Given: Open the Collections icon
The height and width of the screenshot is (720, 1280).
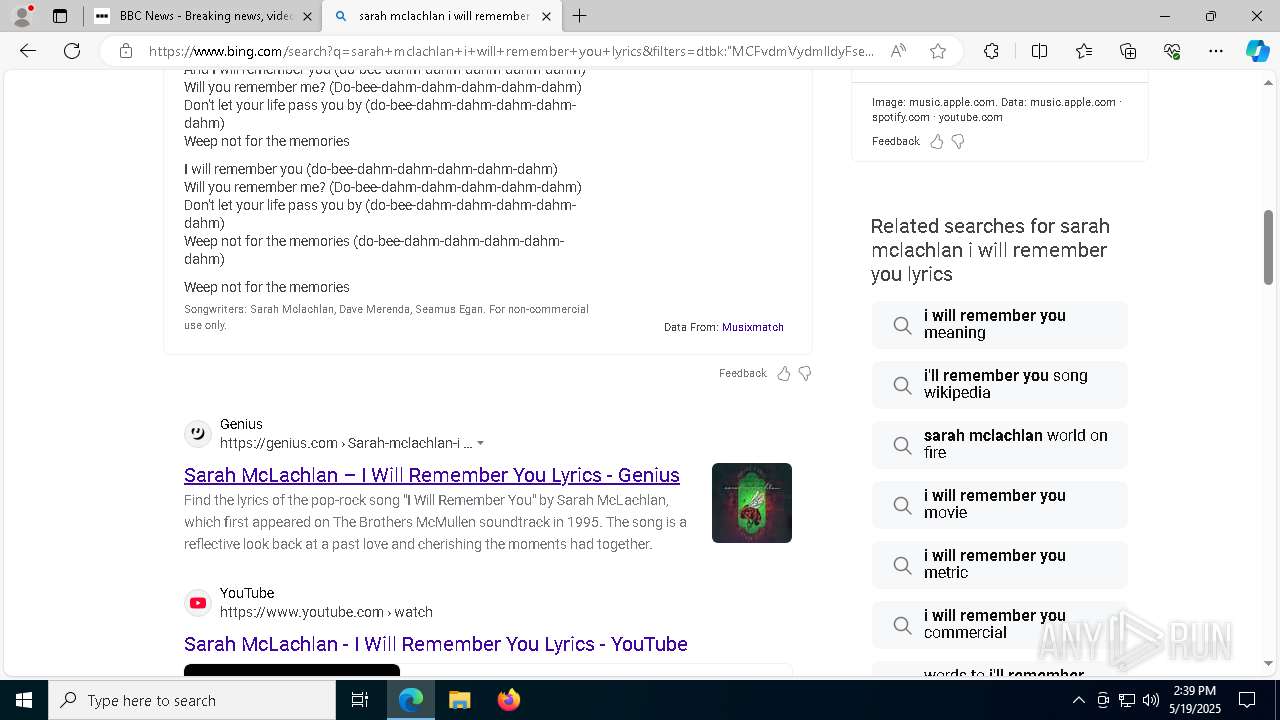Looking at the screenshot, I should pos(1128,51).
